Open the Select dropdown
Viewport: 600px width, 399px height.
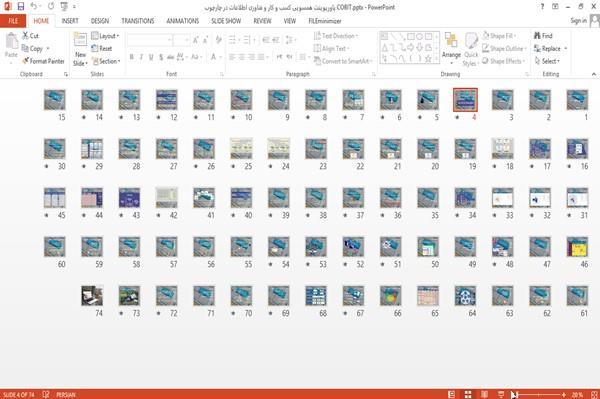547,61
